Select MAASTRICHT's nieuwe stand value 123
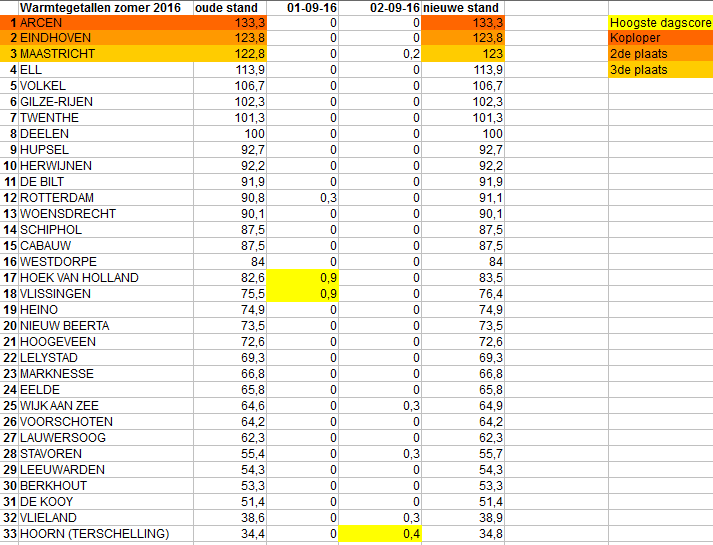This screenshot has height=545, width=713. click(463, 54)
